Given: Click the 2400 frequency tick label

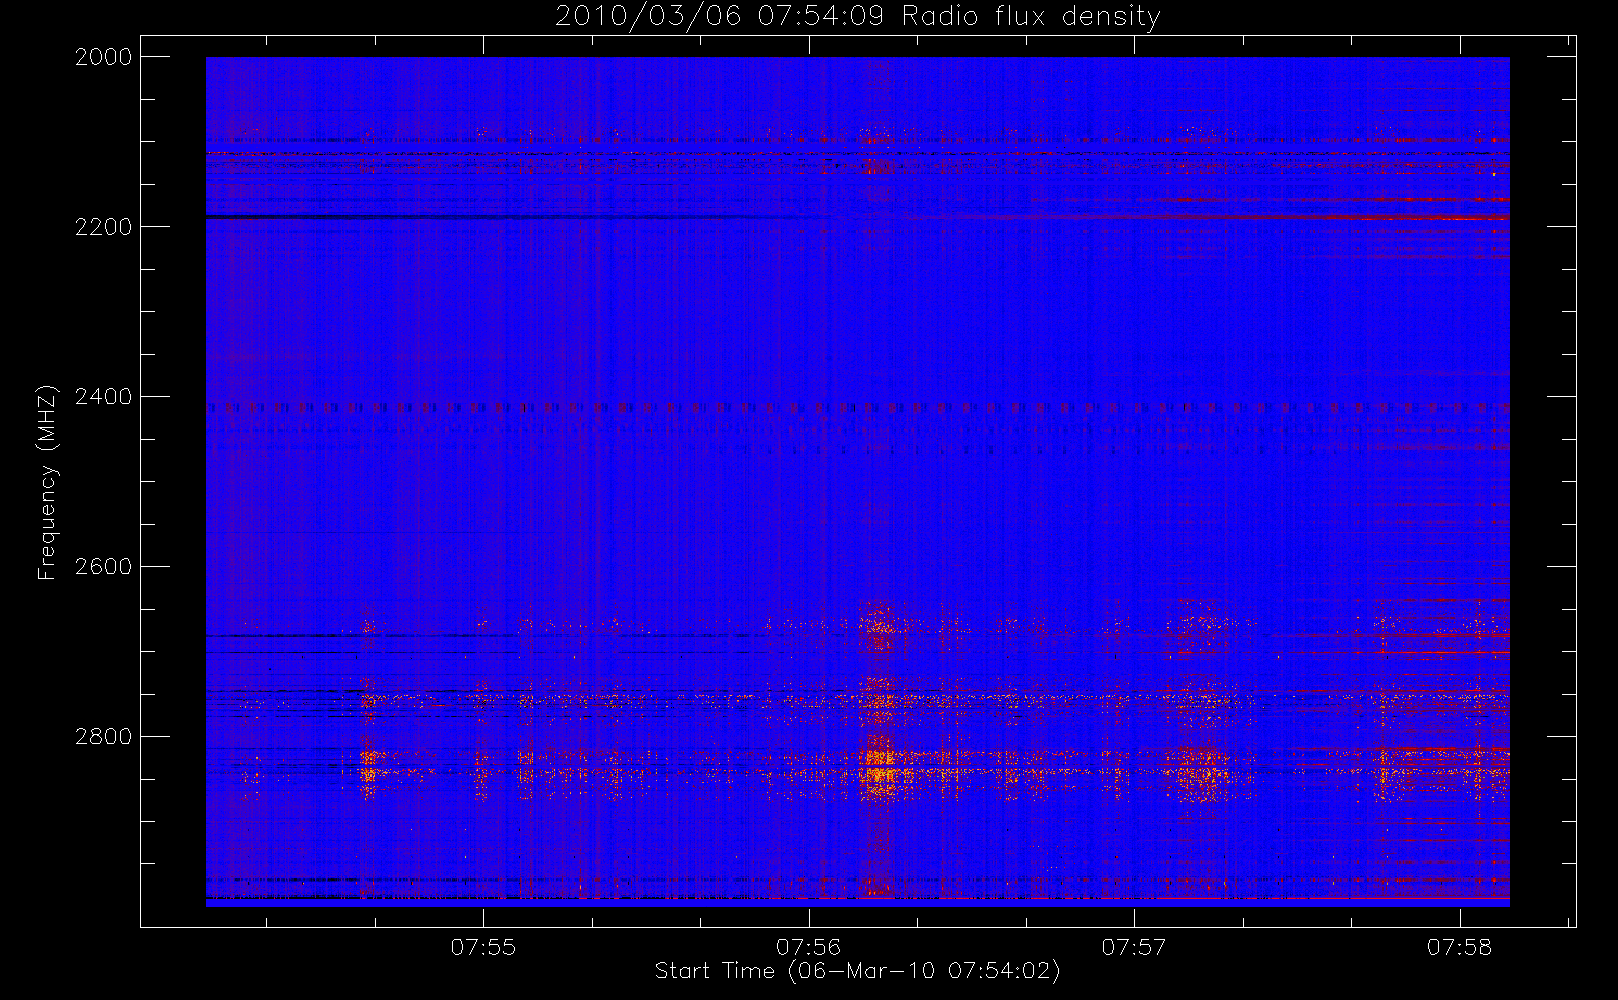Looking at the screenshot, I should pos(104,397).
